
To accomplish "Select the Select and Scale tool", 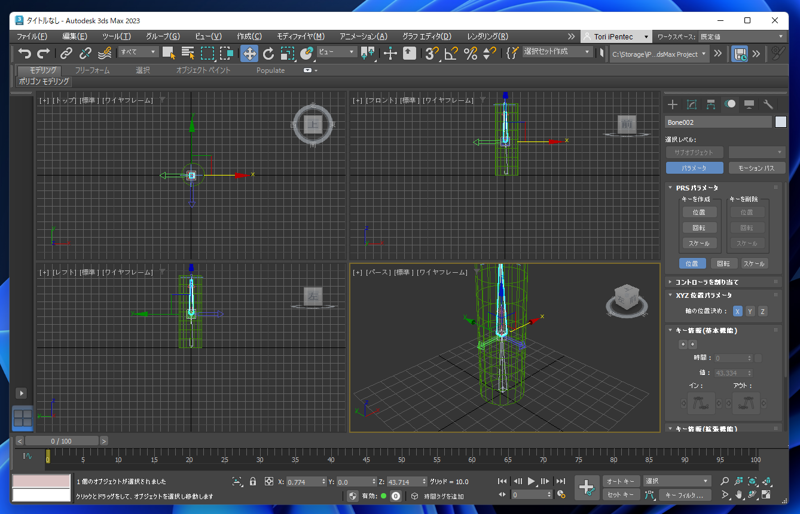I will pos(287,53).
